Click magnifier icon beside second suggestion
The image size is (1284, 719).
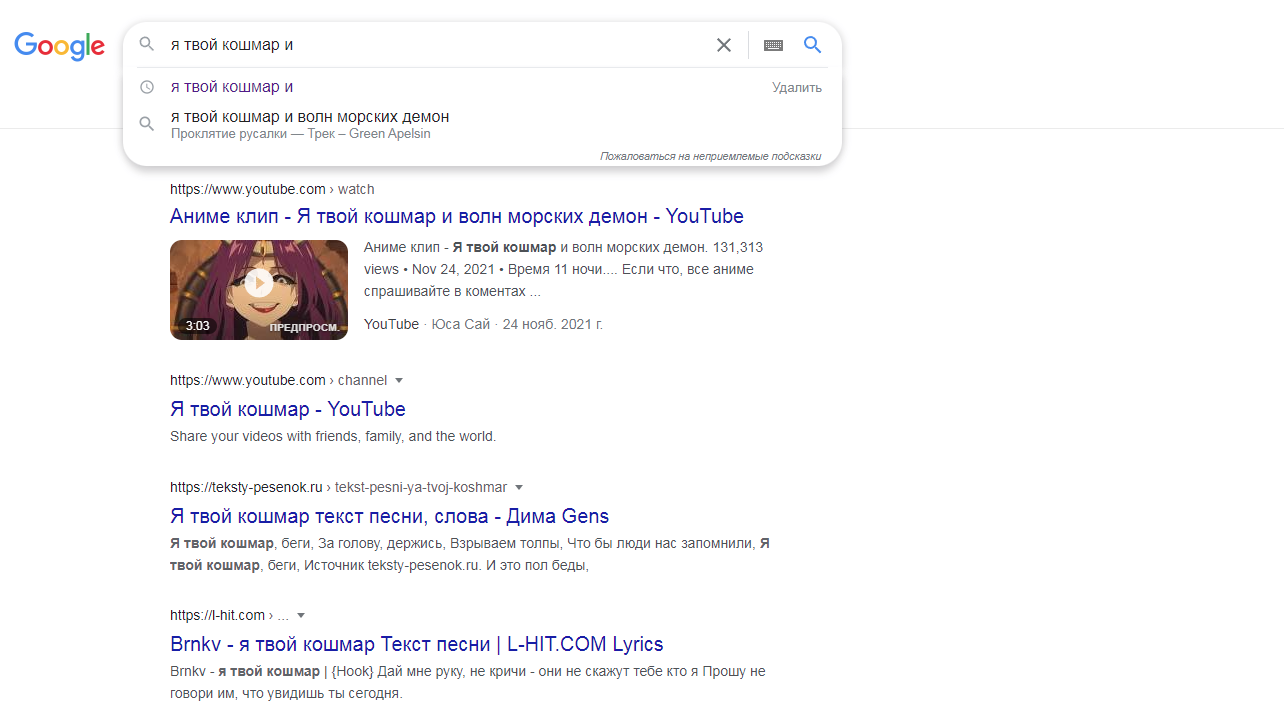[147, 124]
